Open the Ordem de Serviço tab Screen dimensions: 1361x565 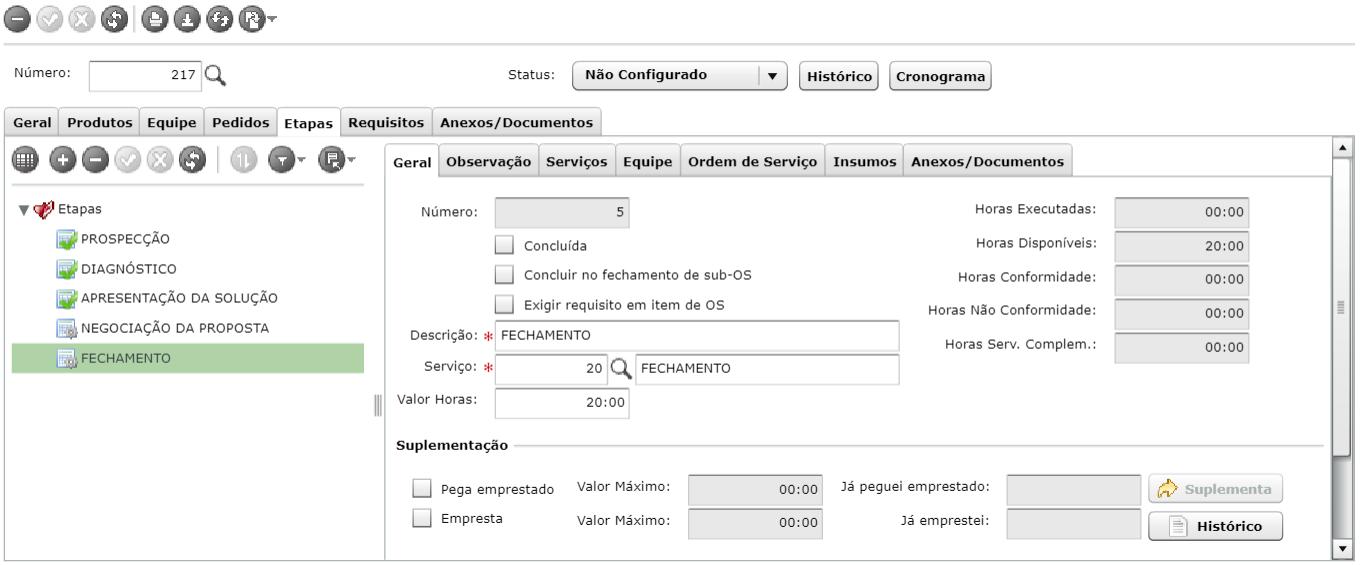[753, 161]
